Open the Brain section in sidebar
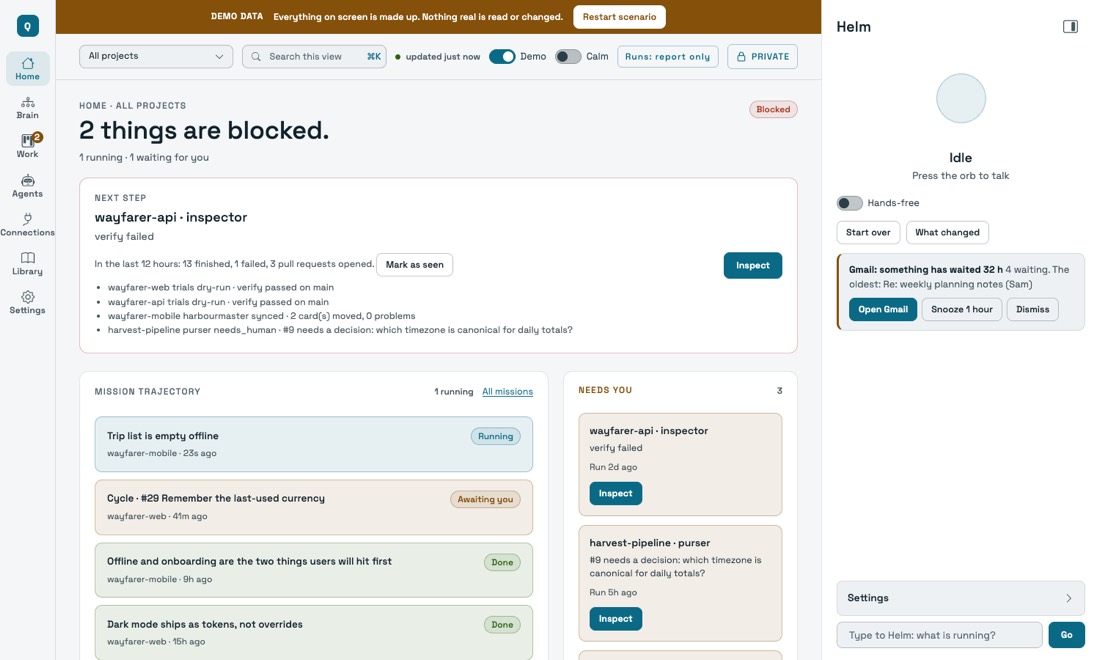 27,107
